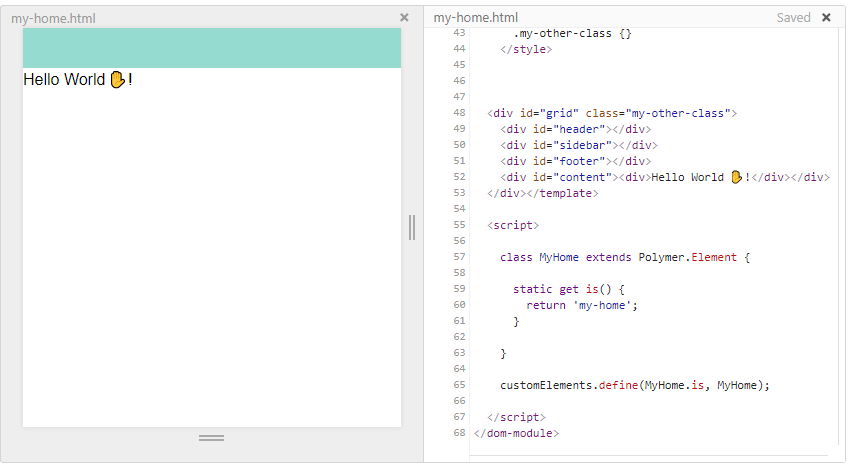This screenshot has height=464, width=849.
Task: Click the customElements.define code line
Action: [x=635, y=385]
